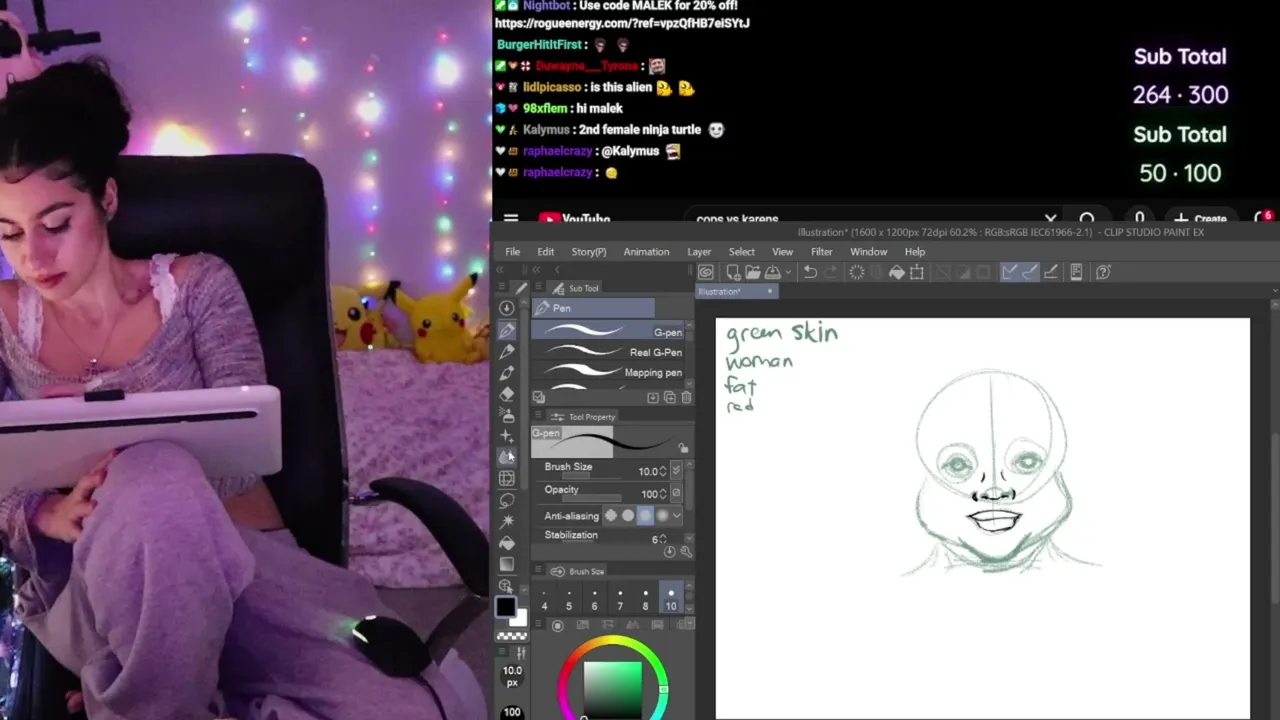Open the Animation menu
The height and width of the screenshot is (720, 1280).
tap(646, 252)
